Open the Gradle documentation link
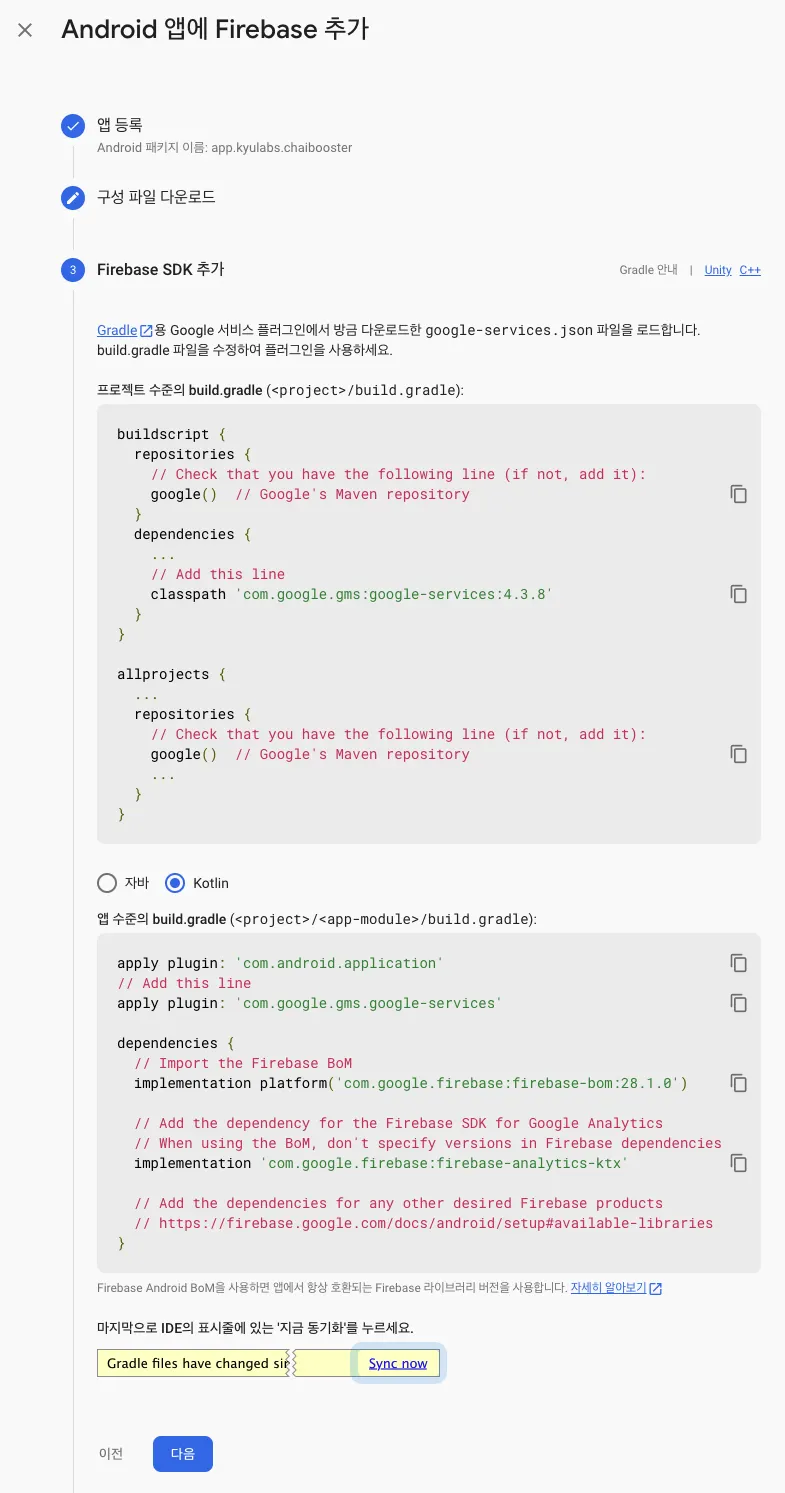 click(117, 330)
